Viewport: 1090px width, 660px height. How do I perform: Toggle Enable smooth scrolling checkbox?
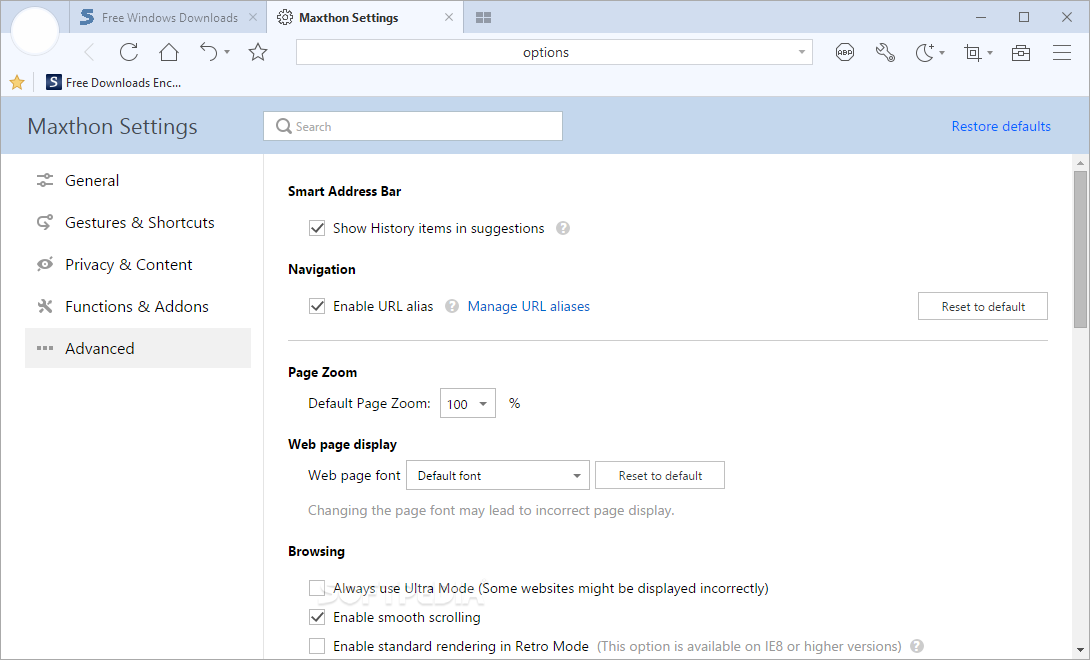click(317, 617)
